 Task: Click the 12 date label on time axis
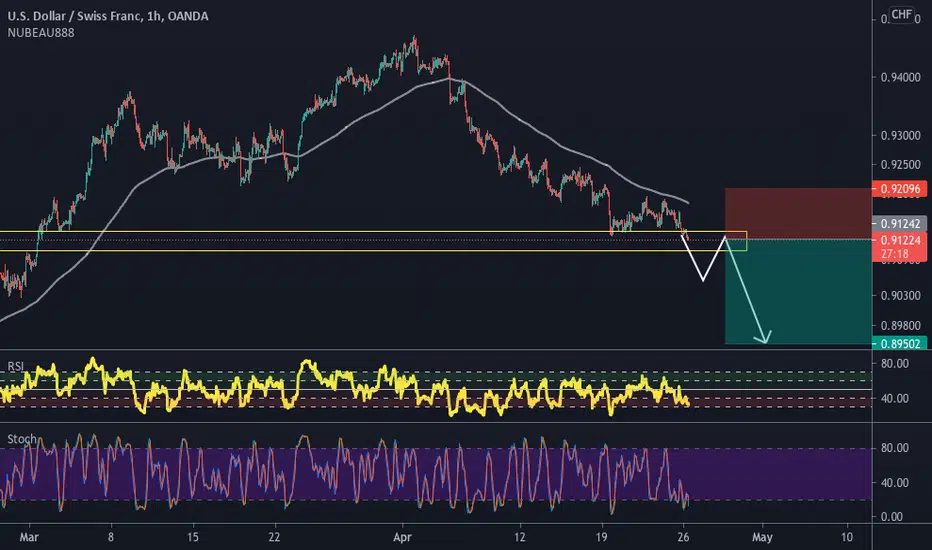(x=520, y=538)
